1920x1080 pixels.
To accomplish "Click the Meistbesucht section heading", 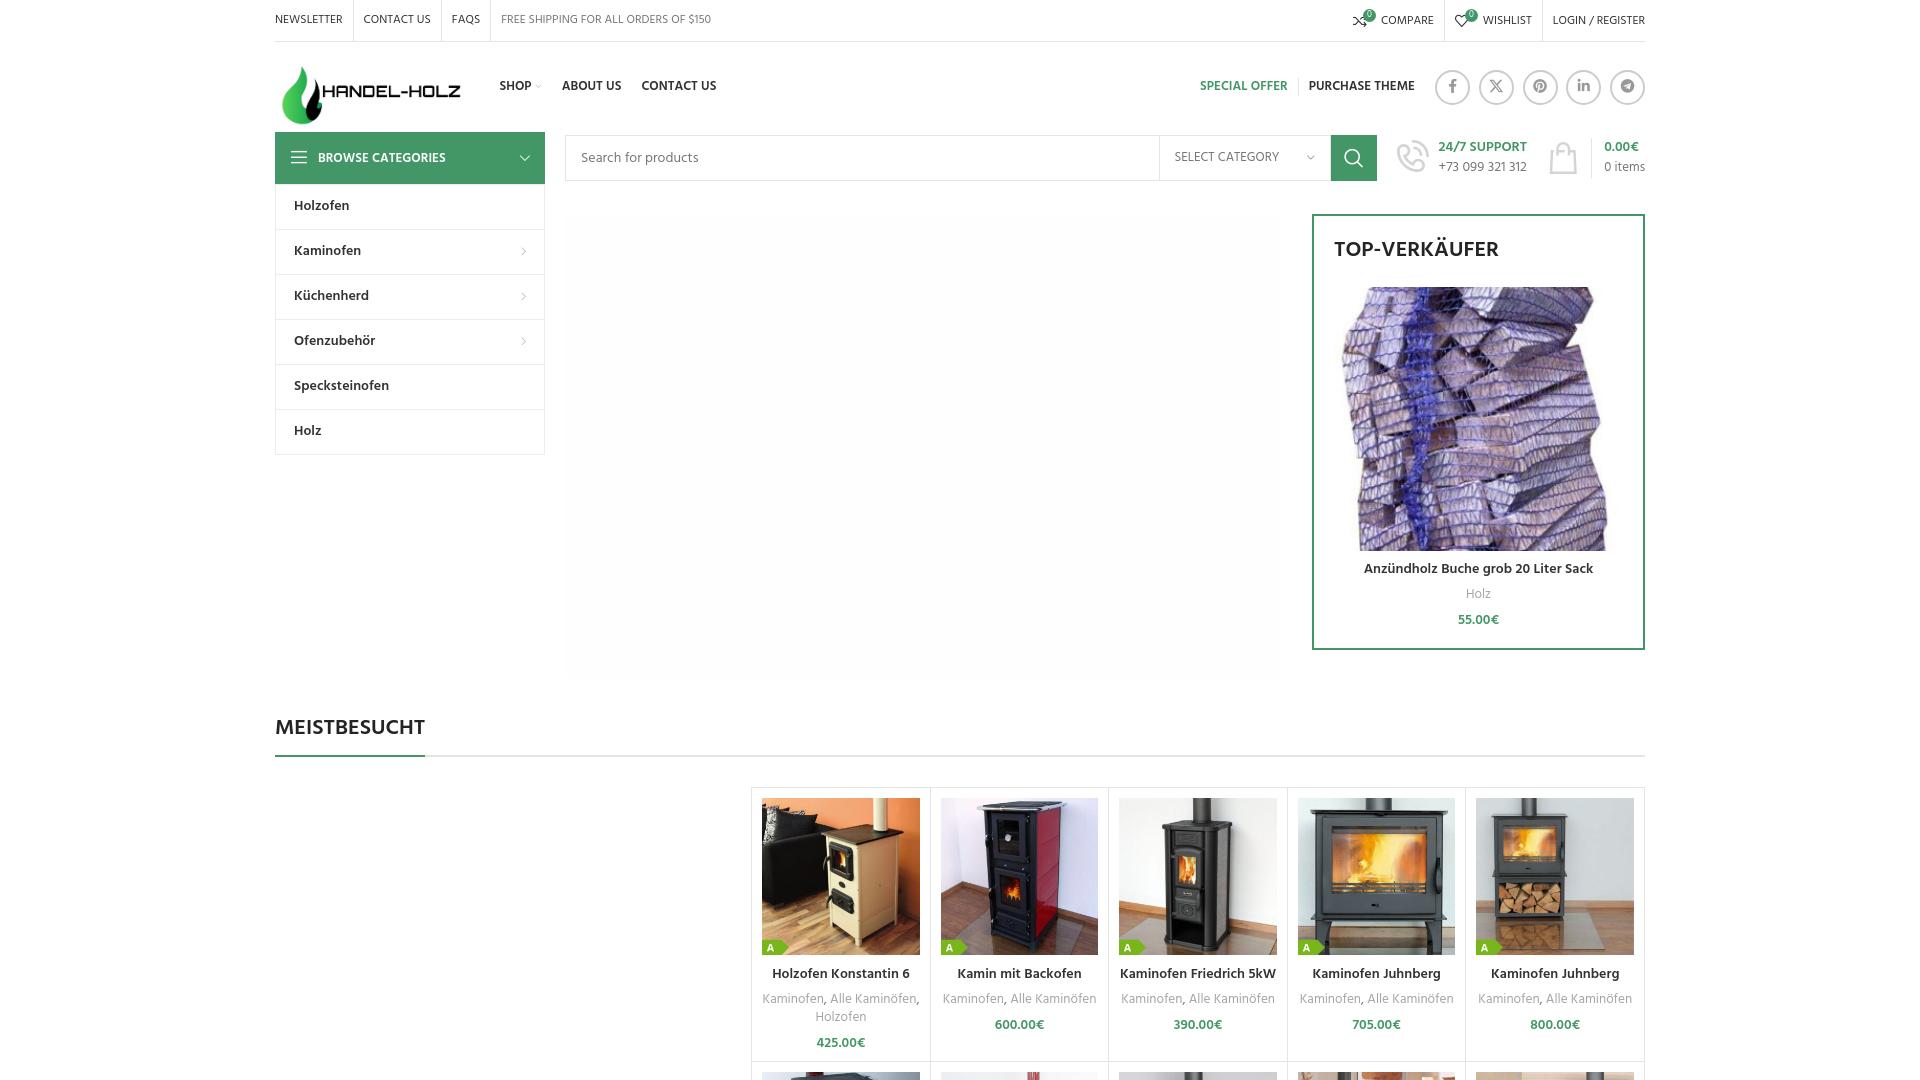I will pos(350,728).
